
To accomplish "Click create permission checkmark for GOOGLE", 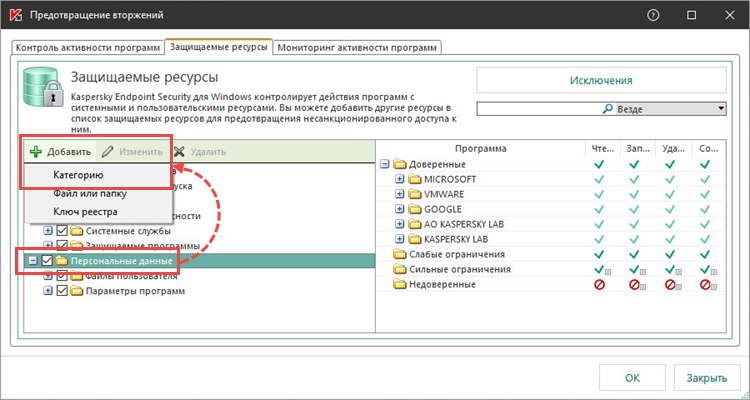I will [705, 209].
